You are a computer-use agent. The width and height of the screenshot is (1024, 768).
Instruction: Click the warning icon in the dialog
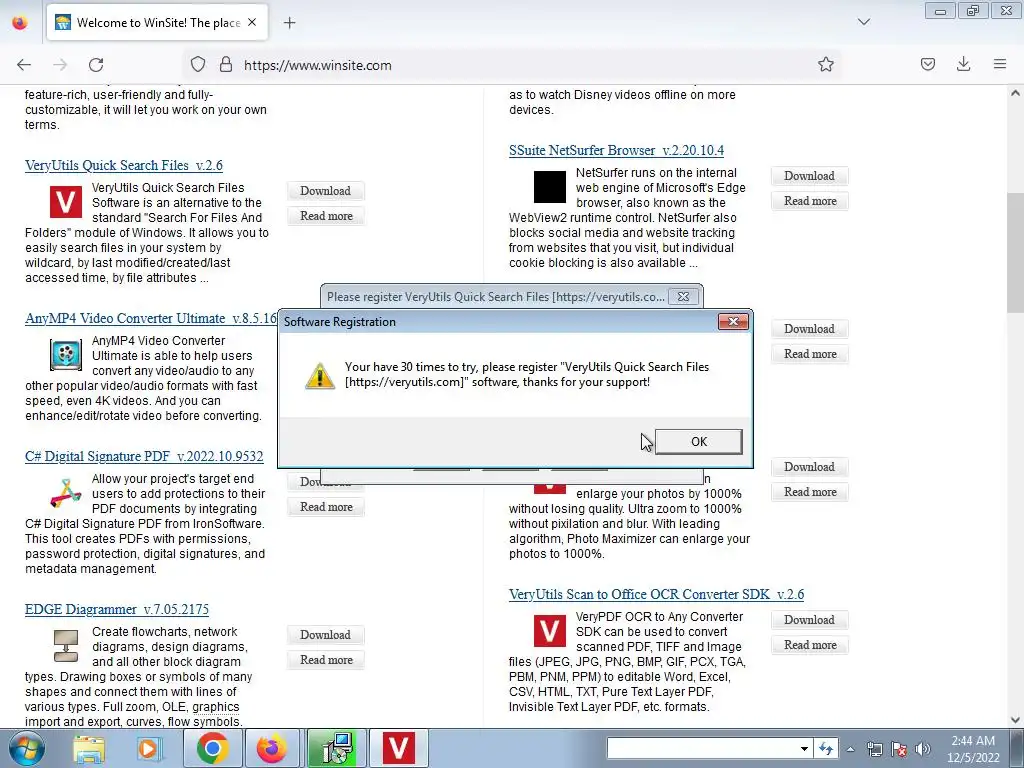pyautogui.click(x=320, y=375)
